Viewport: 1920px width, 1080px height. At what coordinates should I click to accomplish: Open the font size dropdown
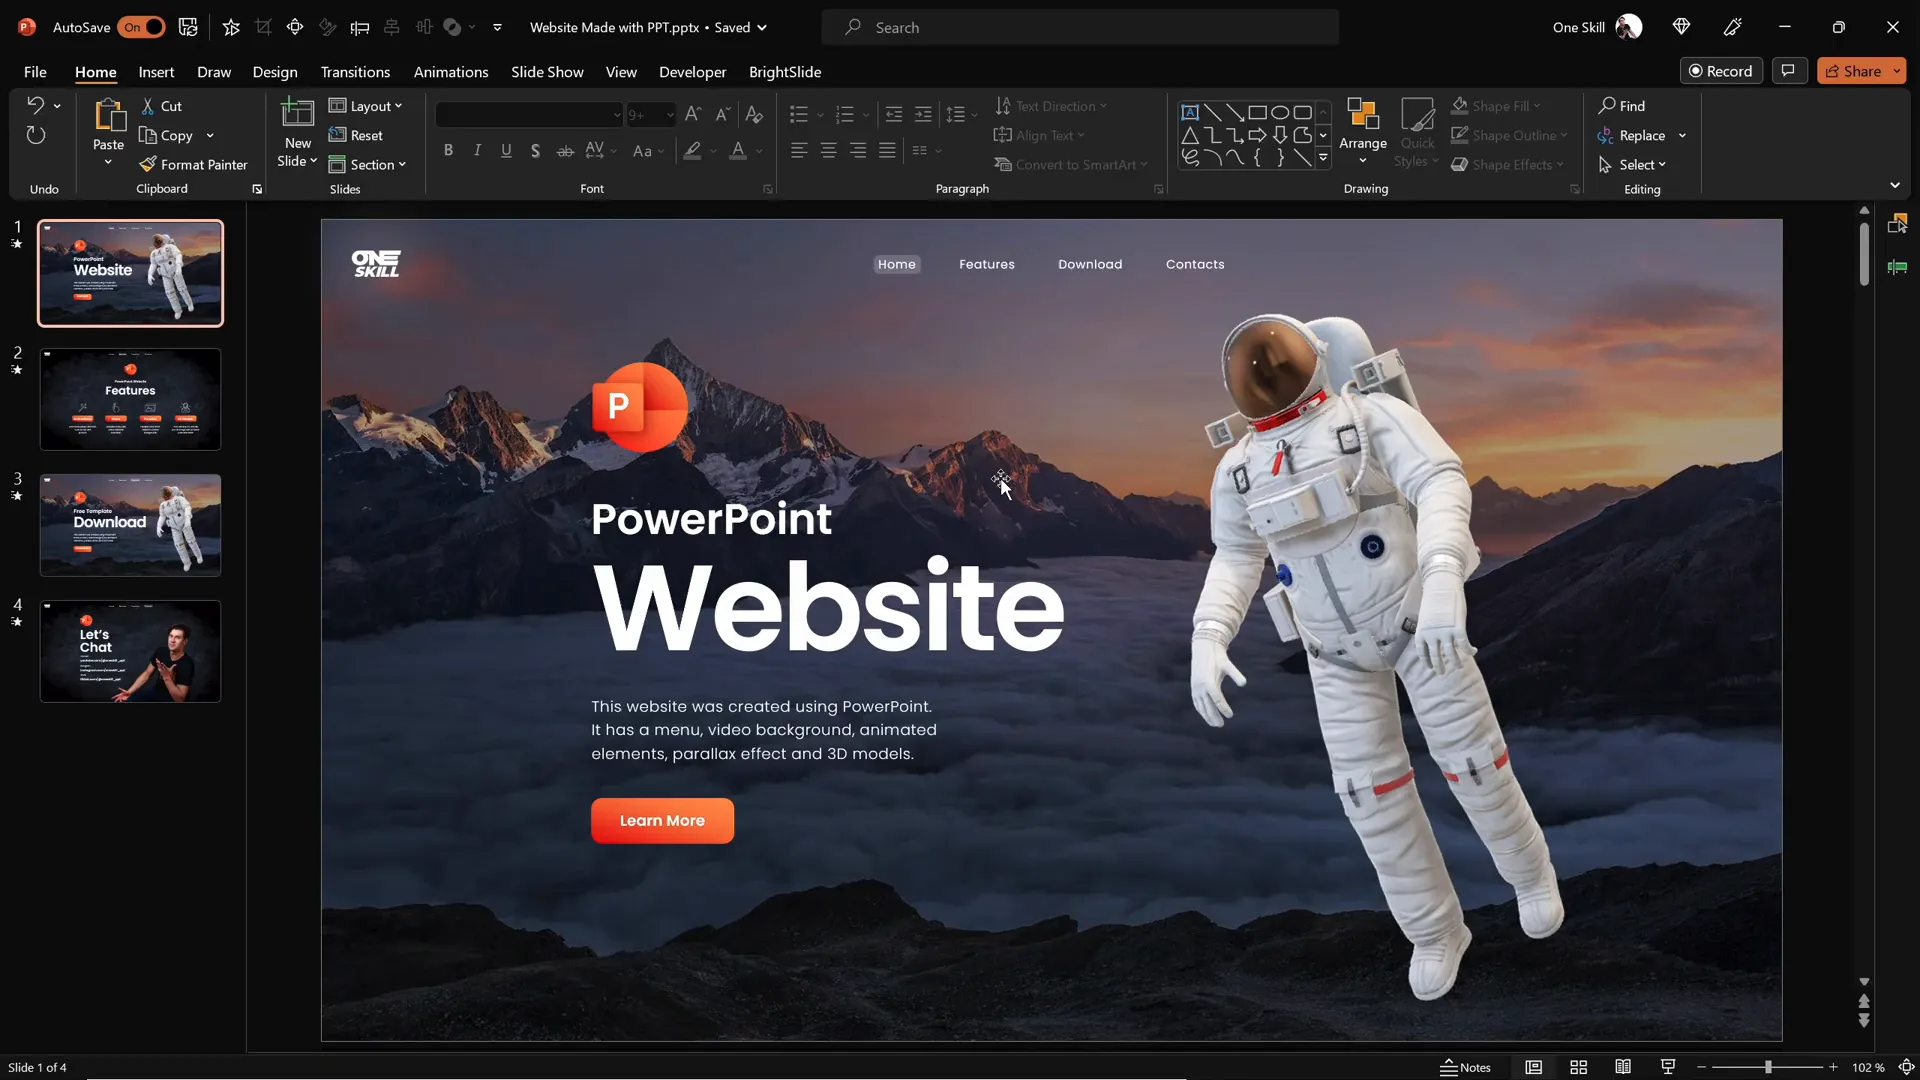669,115
